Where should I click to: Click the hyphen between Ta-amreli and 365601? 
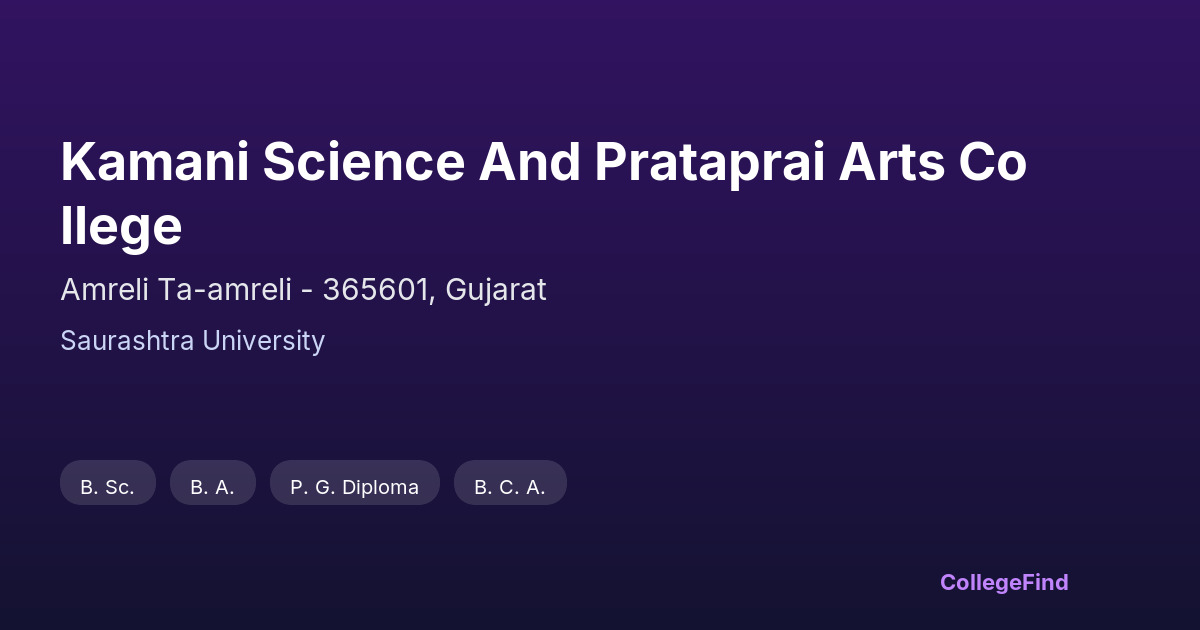[306, 291]
